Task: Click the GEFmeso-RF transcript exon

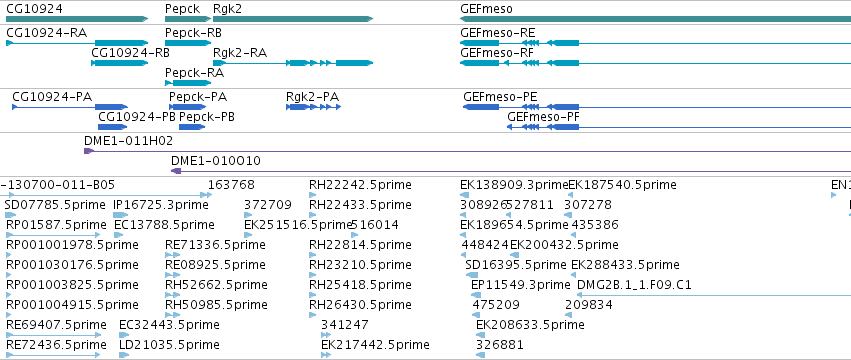Action: 479,63
